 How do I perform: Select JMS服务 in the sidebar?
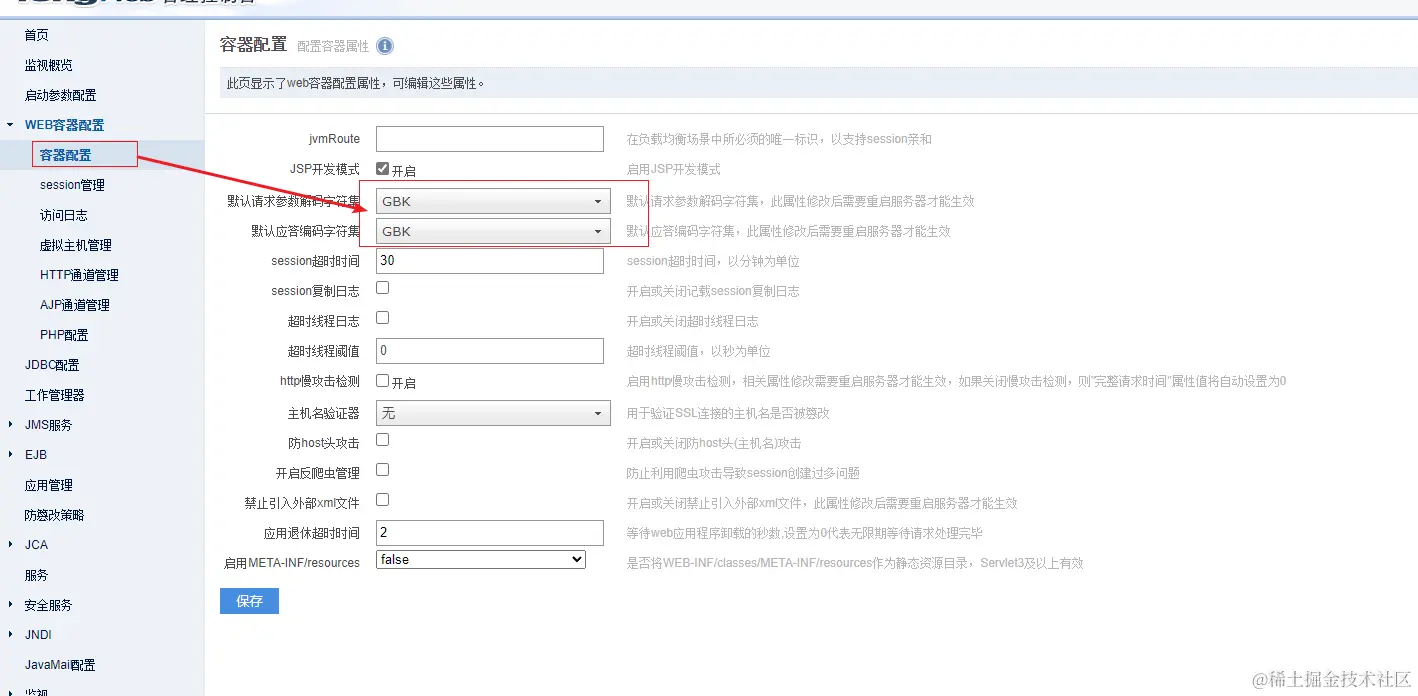pyautogui.click(x=48, y=425)
